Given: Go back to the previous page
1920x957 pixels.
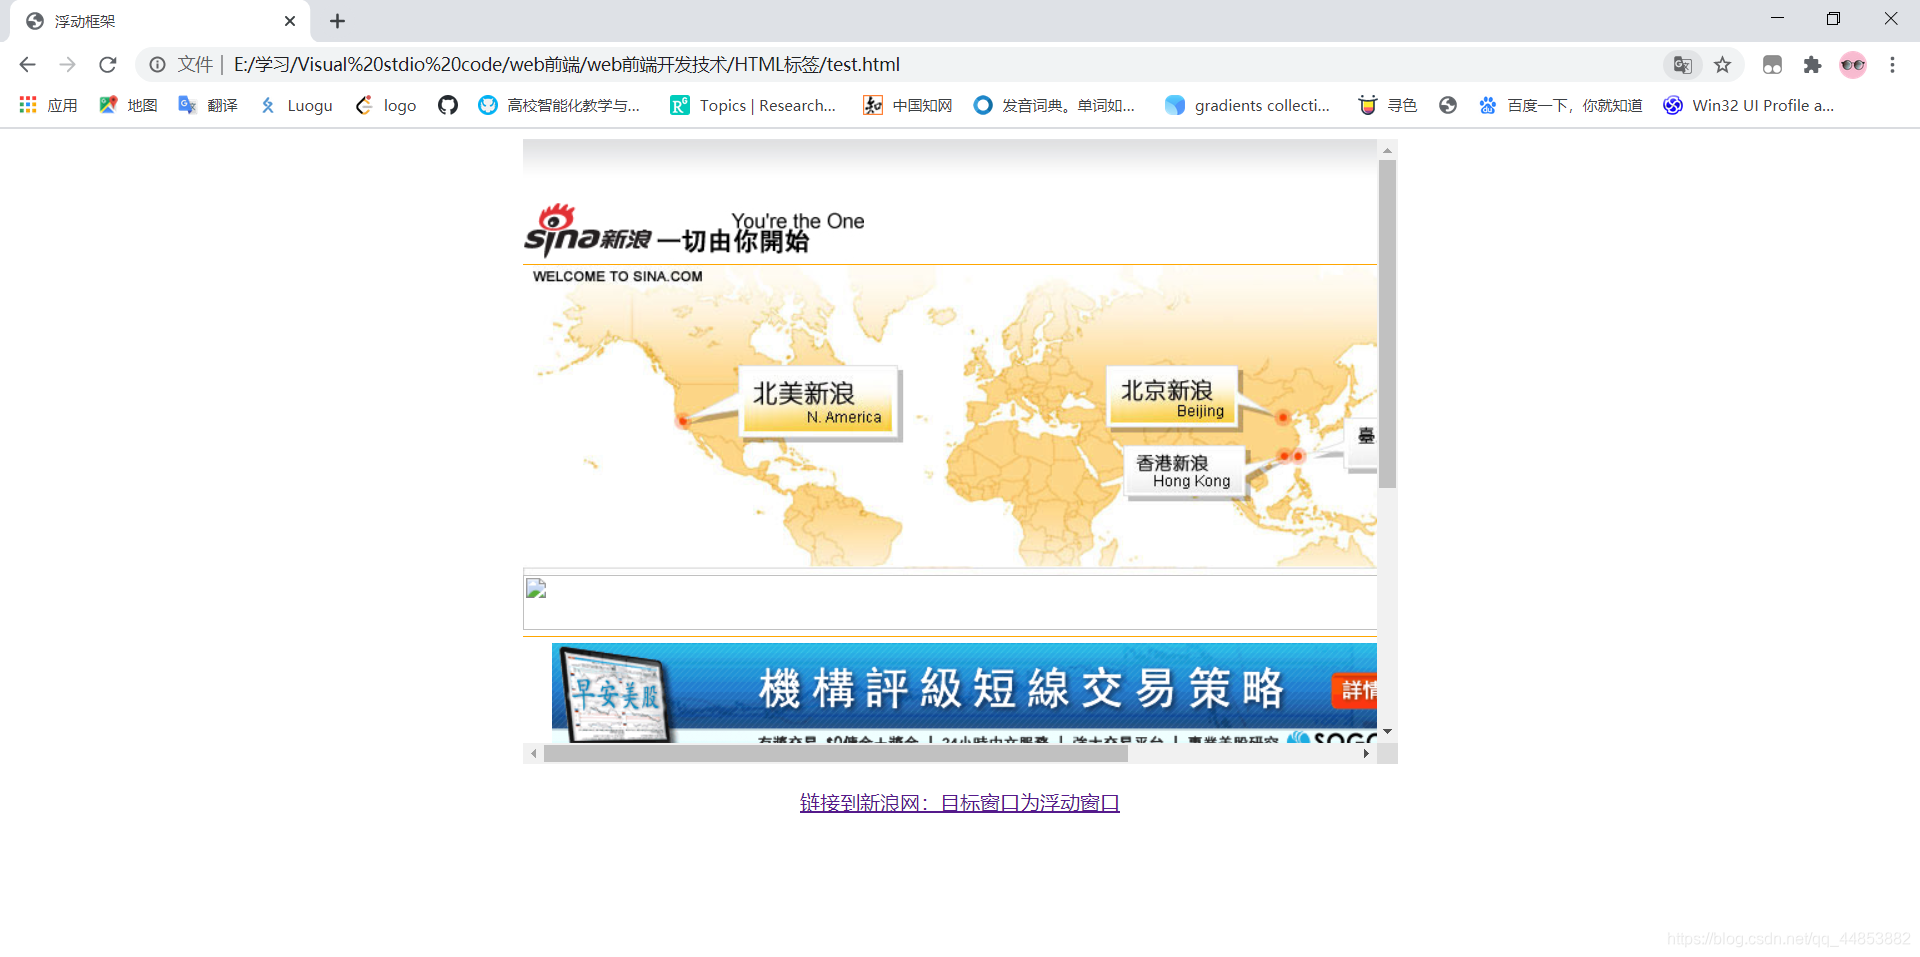Looking at the screenshot, I should (27, 65).
